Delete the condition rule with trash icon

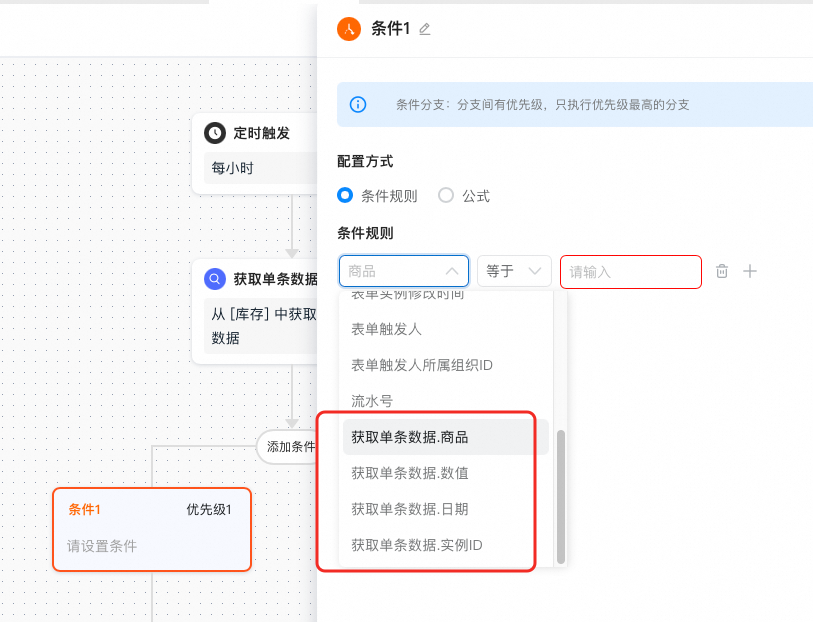coord(722,271)
